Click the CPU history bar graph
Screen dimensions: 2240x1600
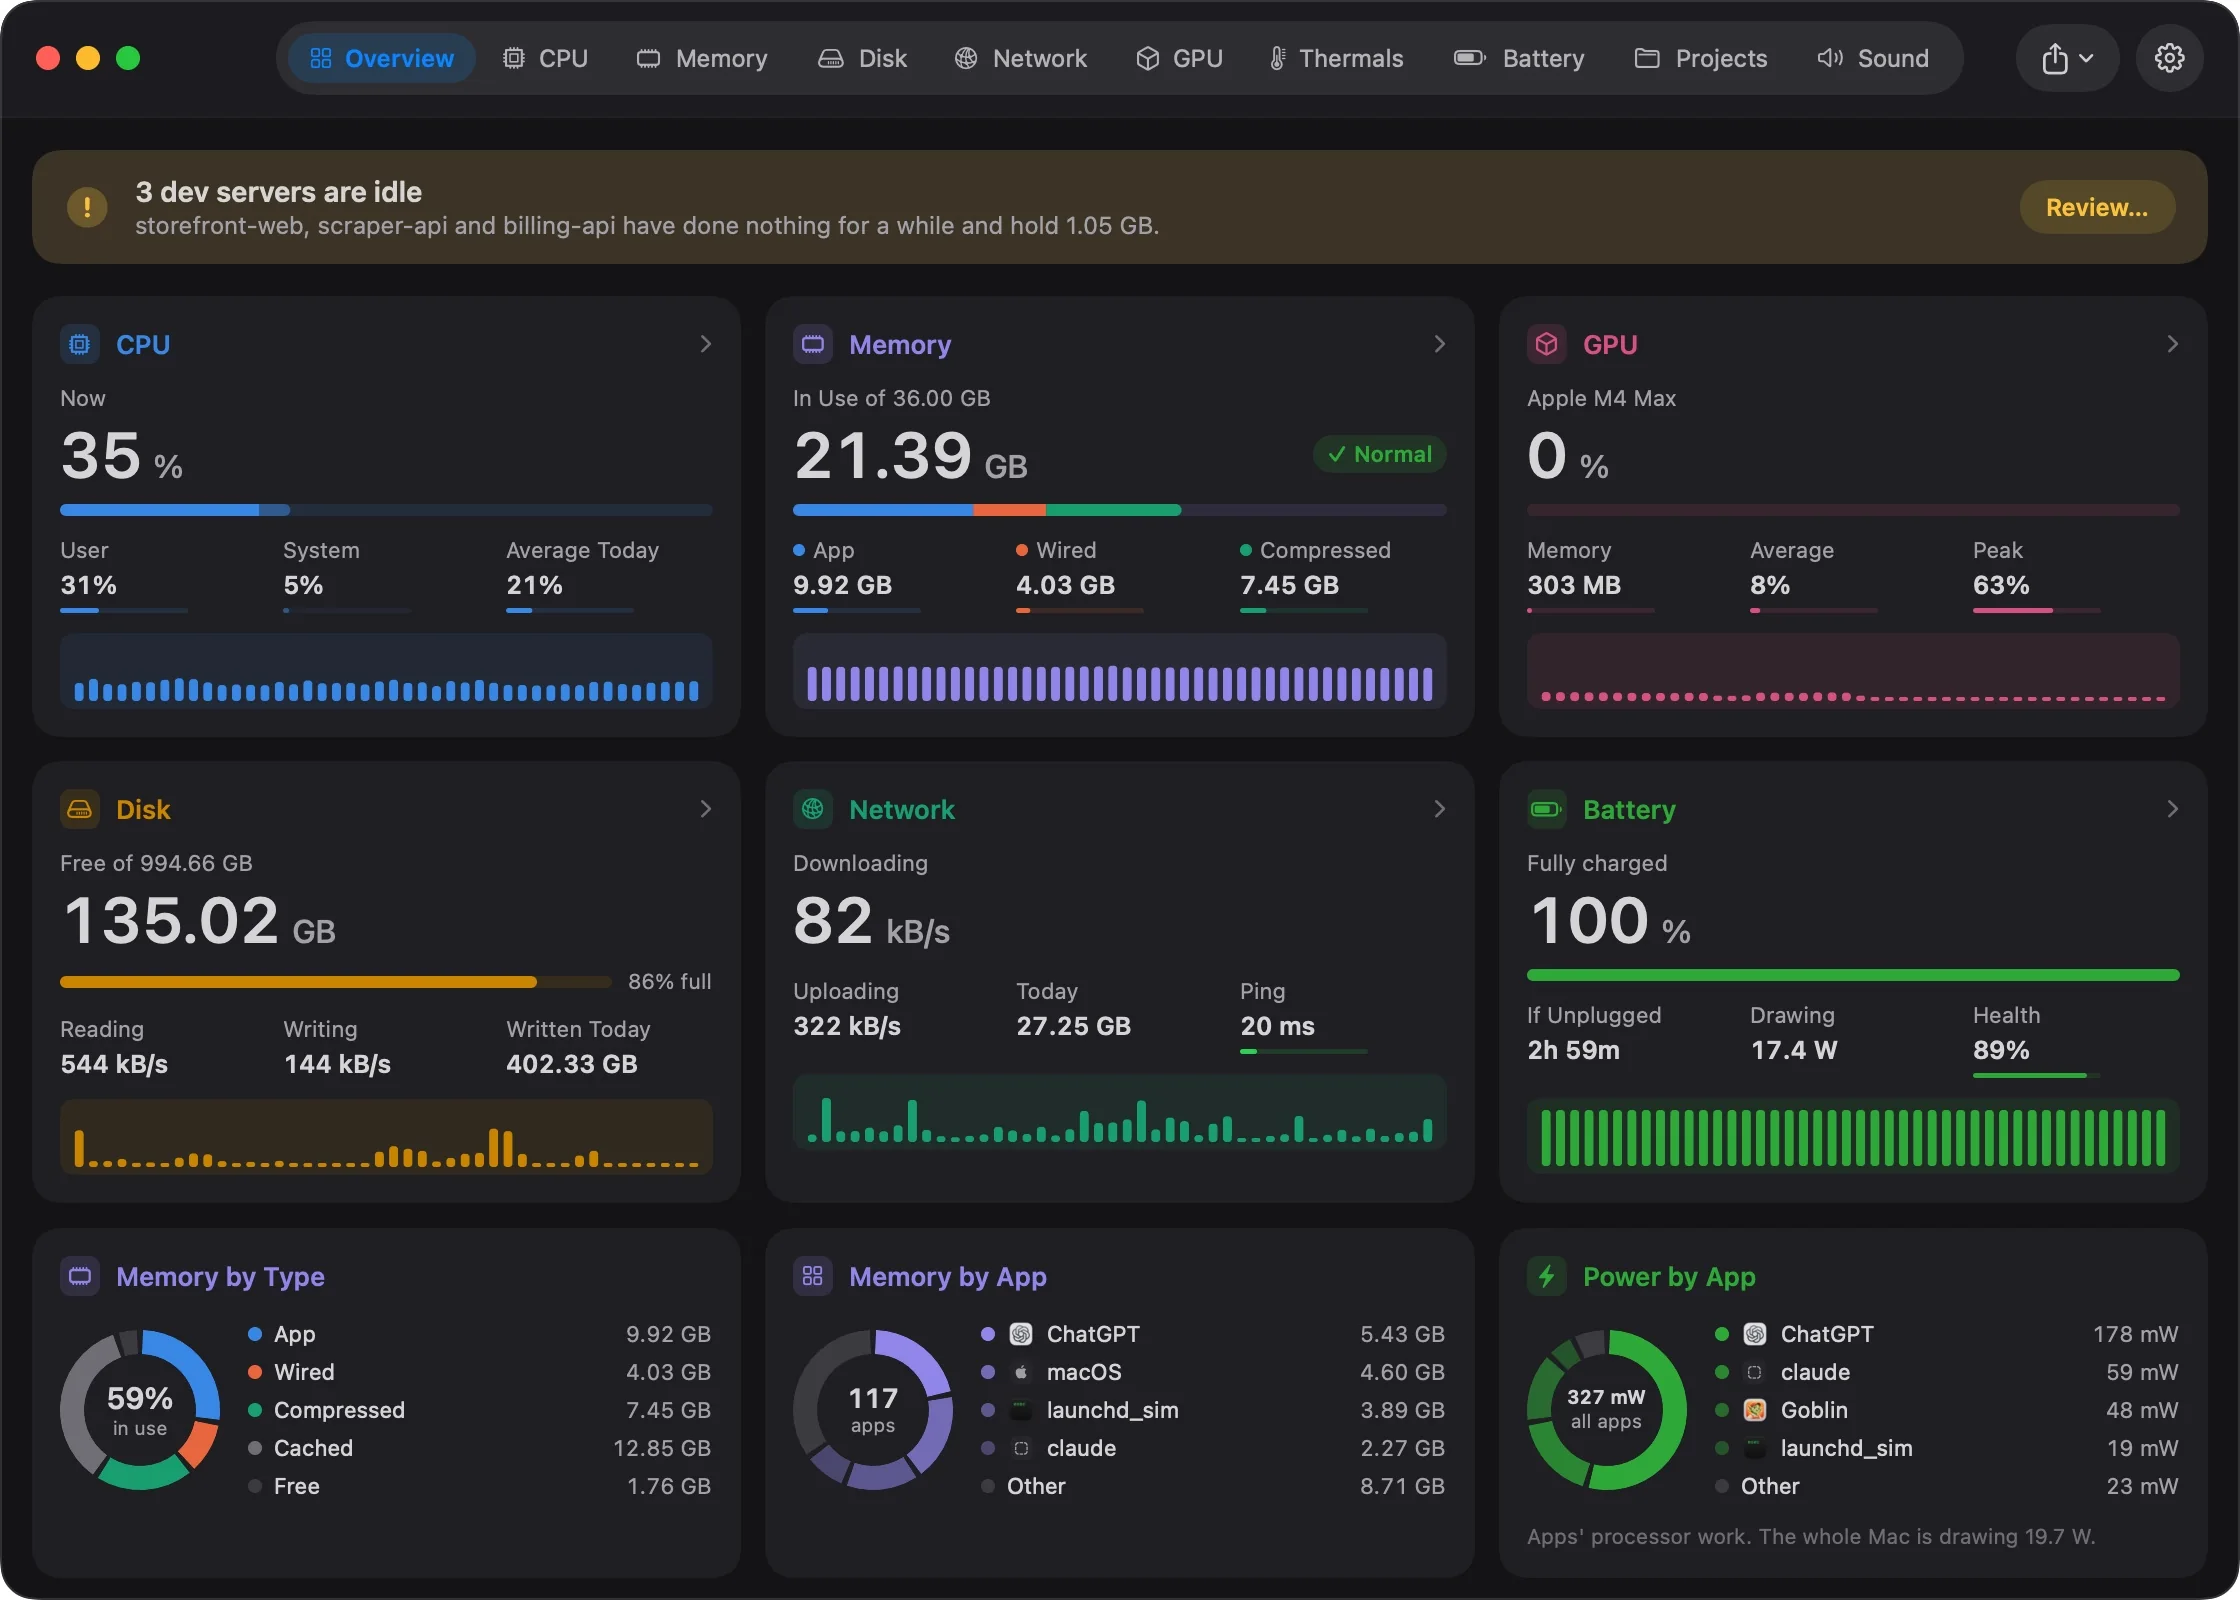pyautogui.click(x=386, y=671)
